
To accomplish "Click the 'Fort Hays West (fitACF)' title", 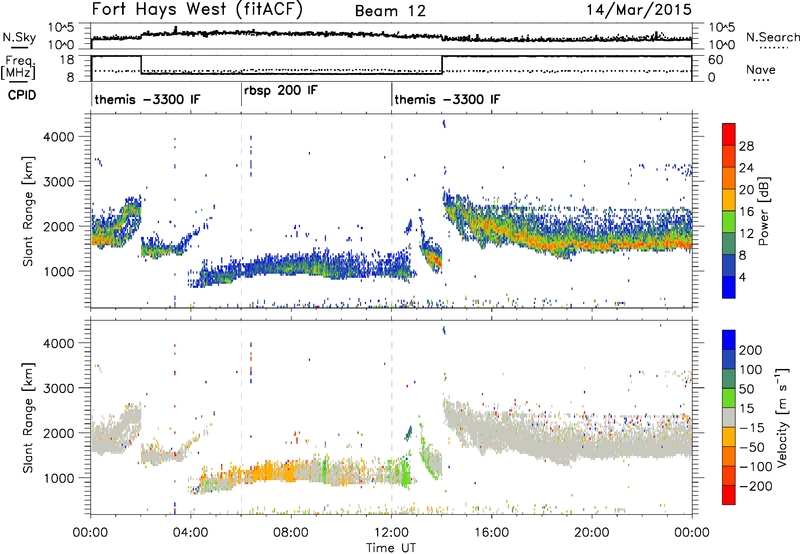I will tap(197, 10).
